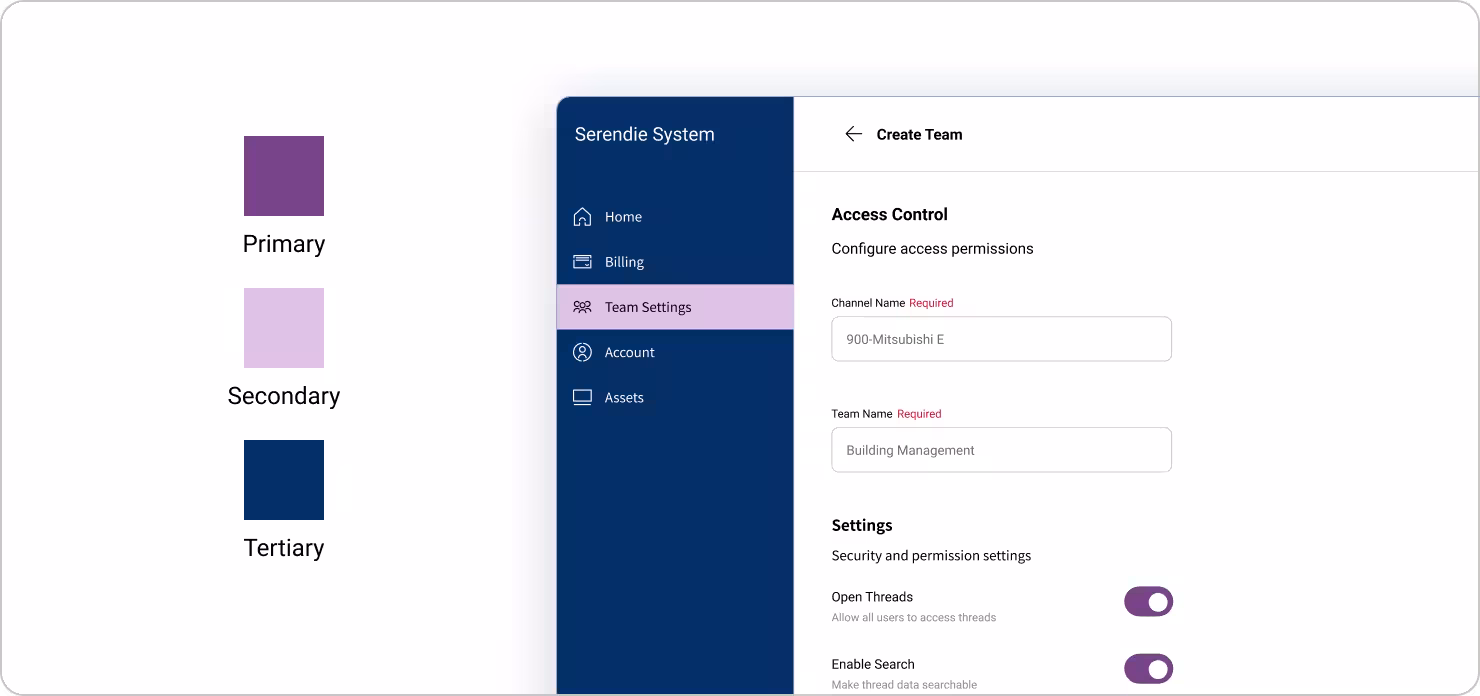Click the back arrow next to Create Team
The width and height of the screenshot is (1480, 696).
[x=853, y=134]
